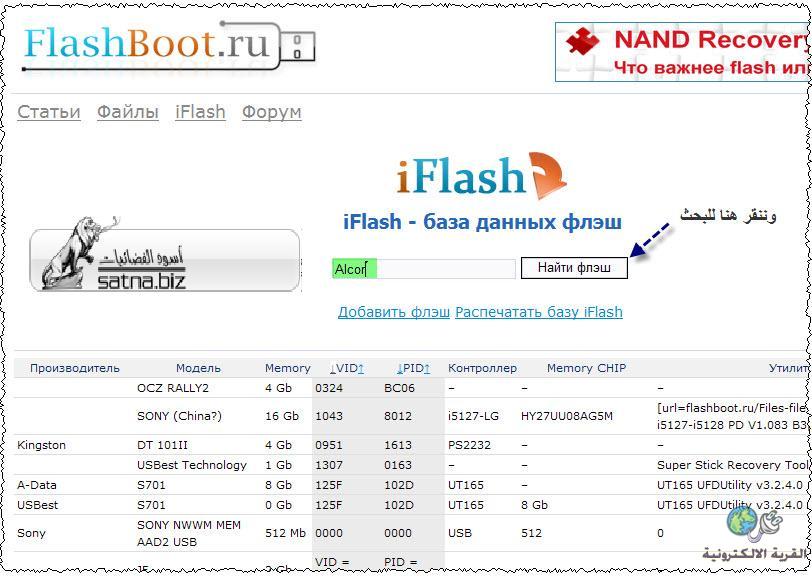Click VID value 0324
Viewport: 812px width, 576px height.
tap(329, 388)
